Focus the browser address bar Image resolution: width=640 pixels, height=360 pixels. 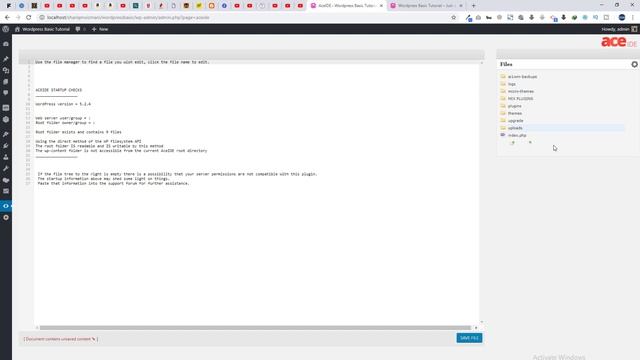coord(245,18)
